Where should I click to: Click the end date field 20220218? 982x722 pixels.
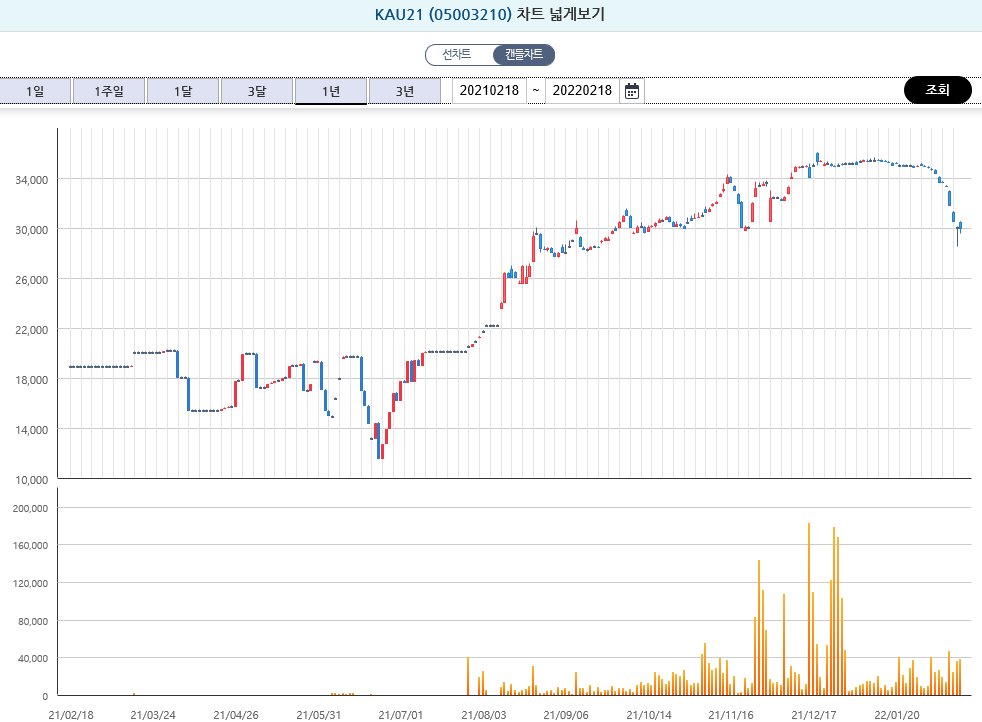[582, 91]
